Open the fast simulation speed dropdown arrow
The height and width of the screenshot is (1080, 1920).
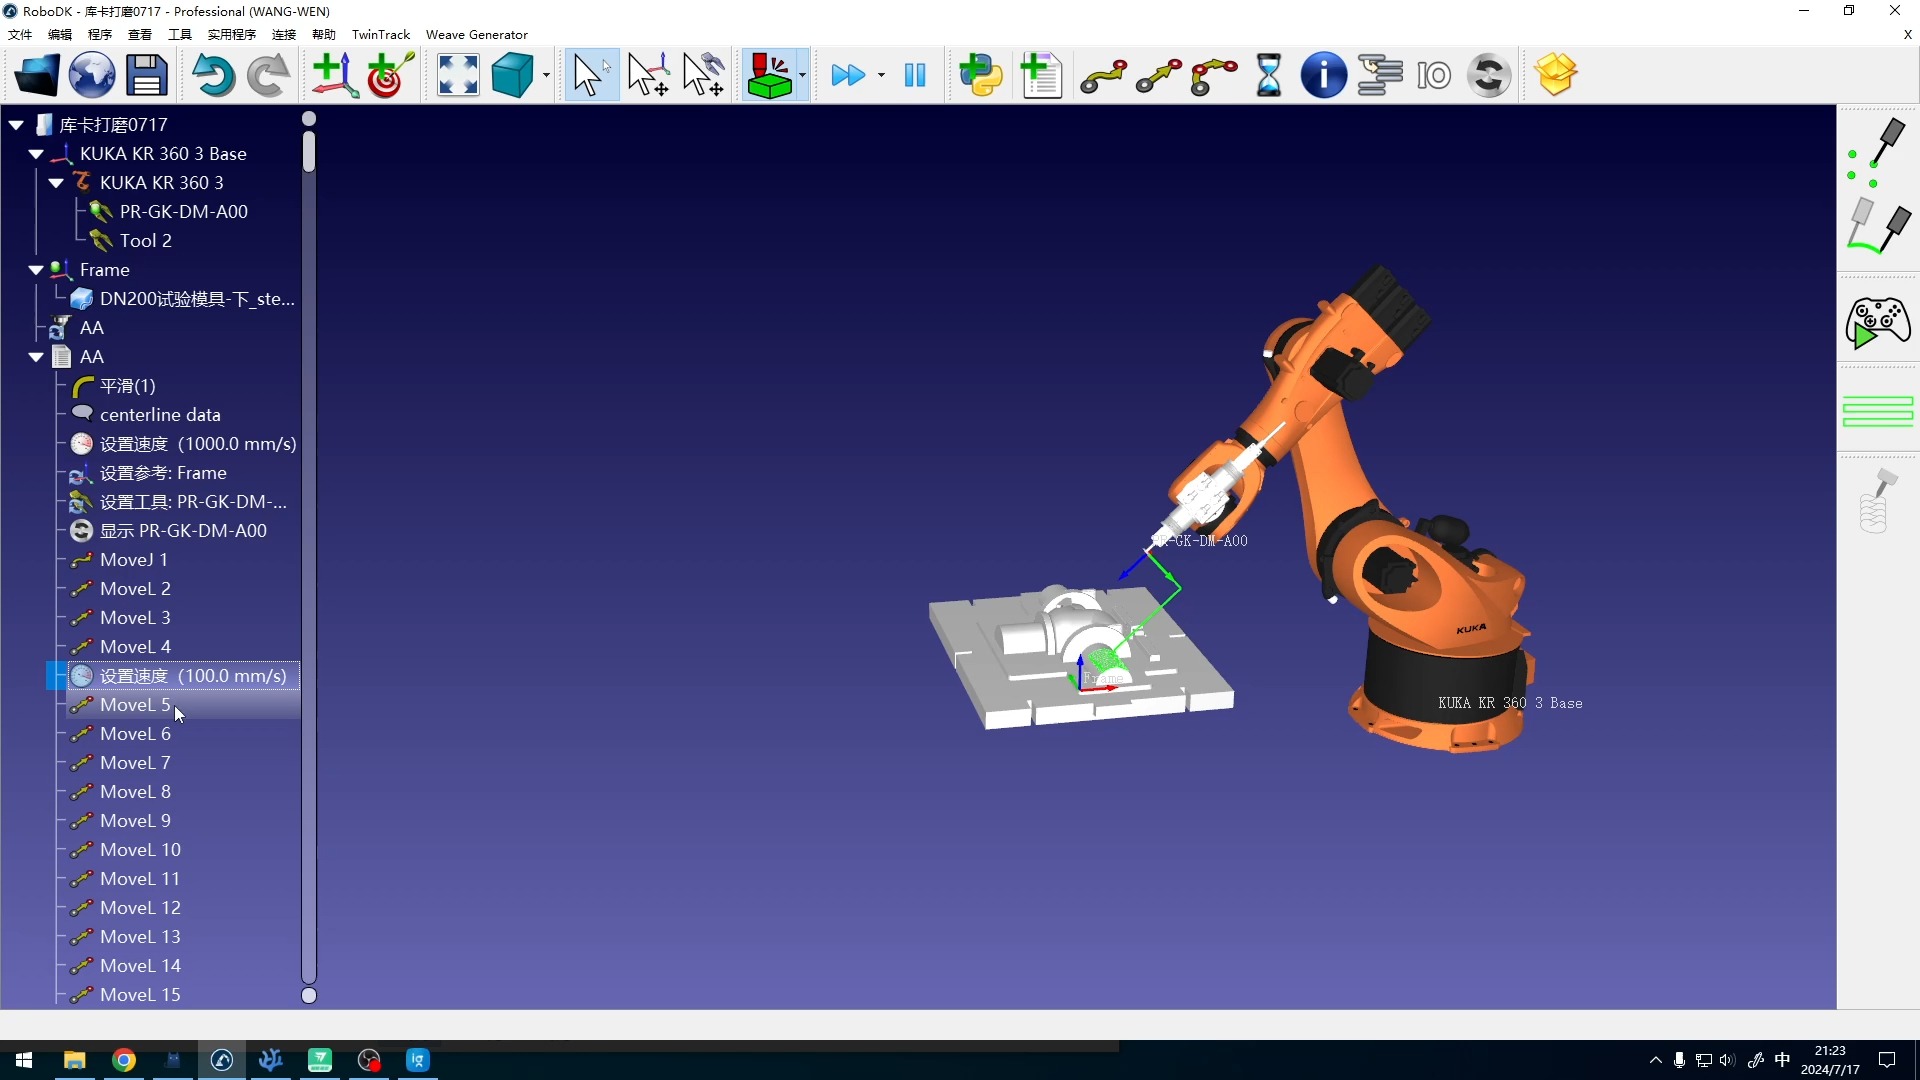click(x=881, y=75)
